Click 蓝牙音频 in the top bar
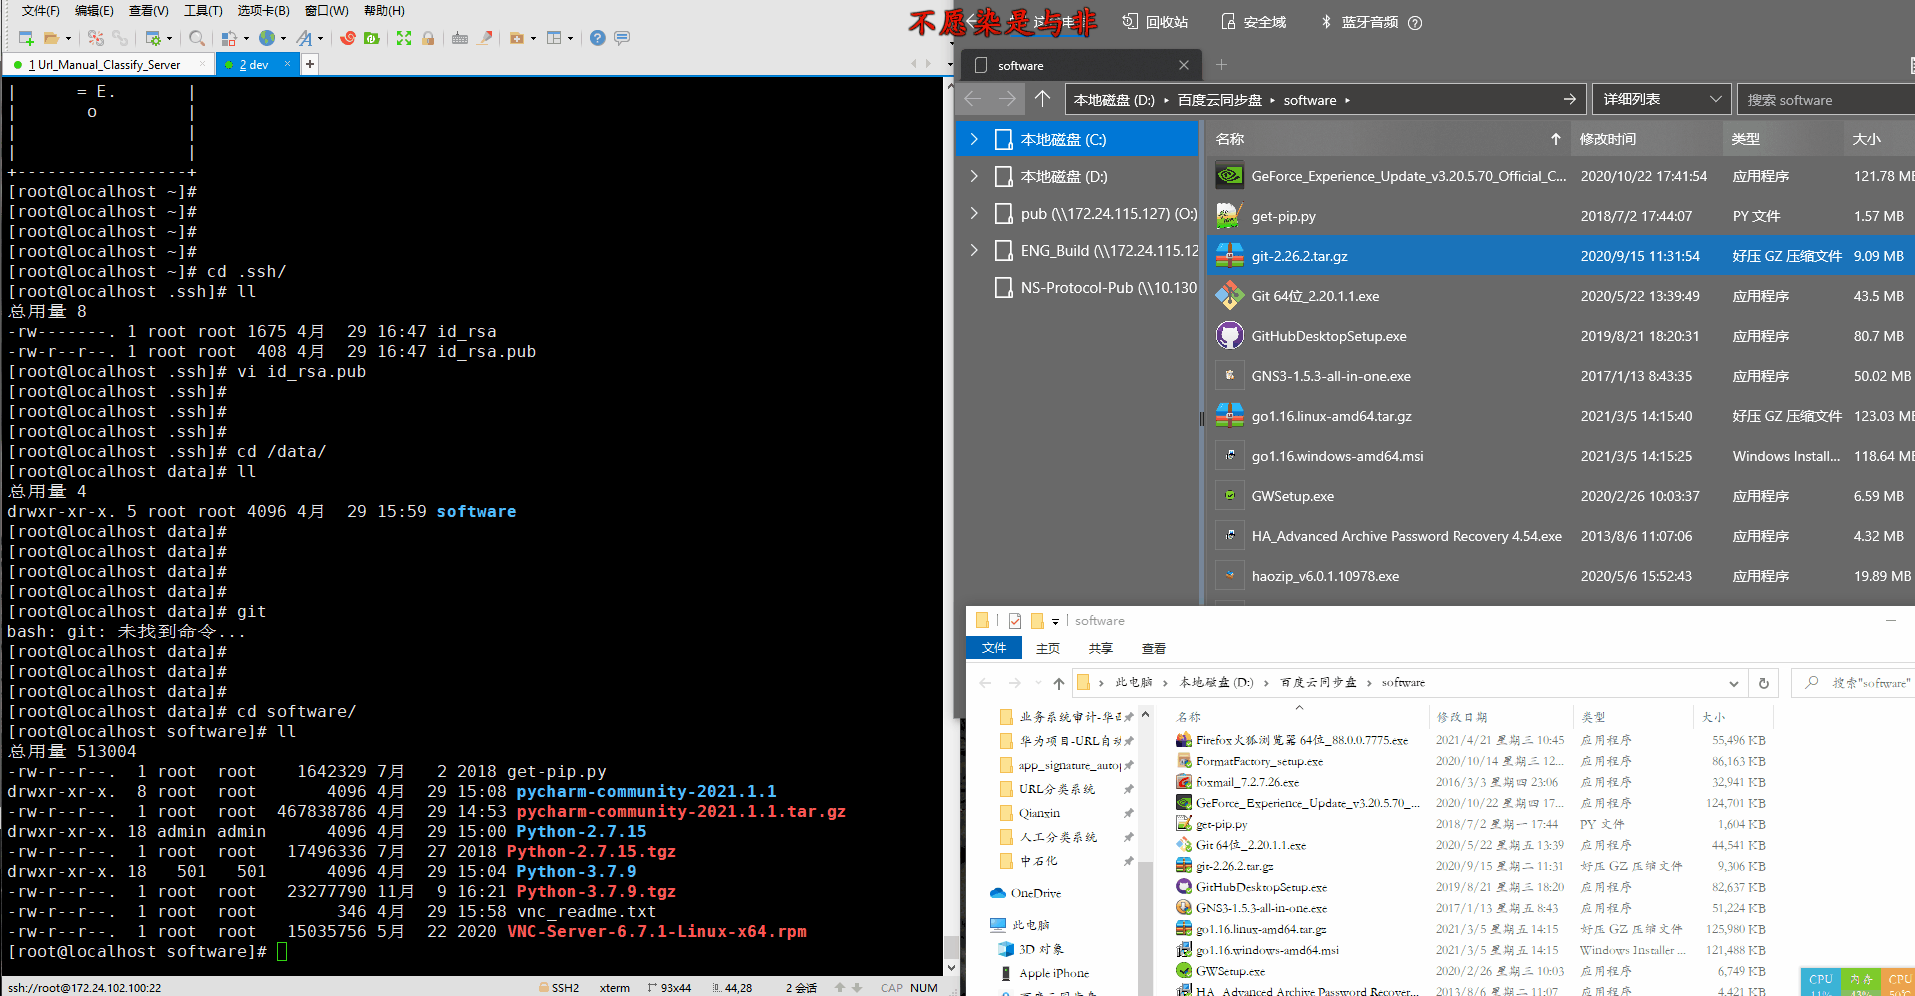Viewport: 1915px width, 996px height. (1359, 22)
